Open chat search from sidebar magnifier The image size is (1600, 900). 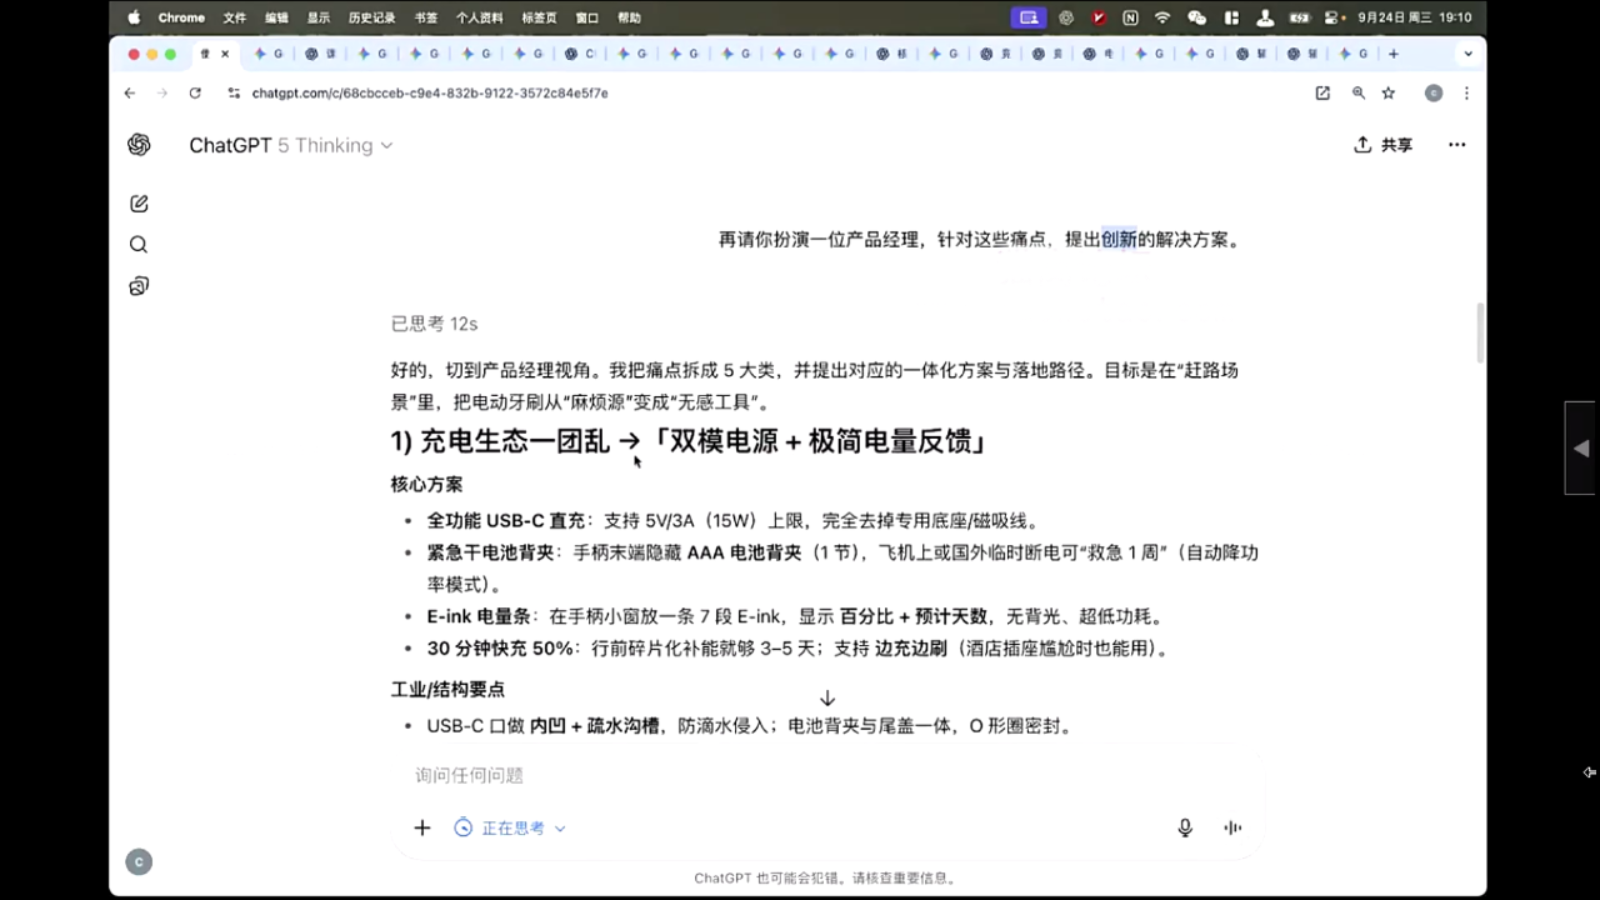coord(139,245)
